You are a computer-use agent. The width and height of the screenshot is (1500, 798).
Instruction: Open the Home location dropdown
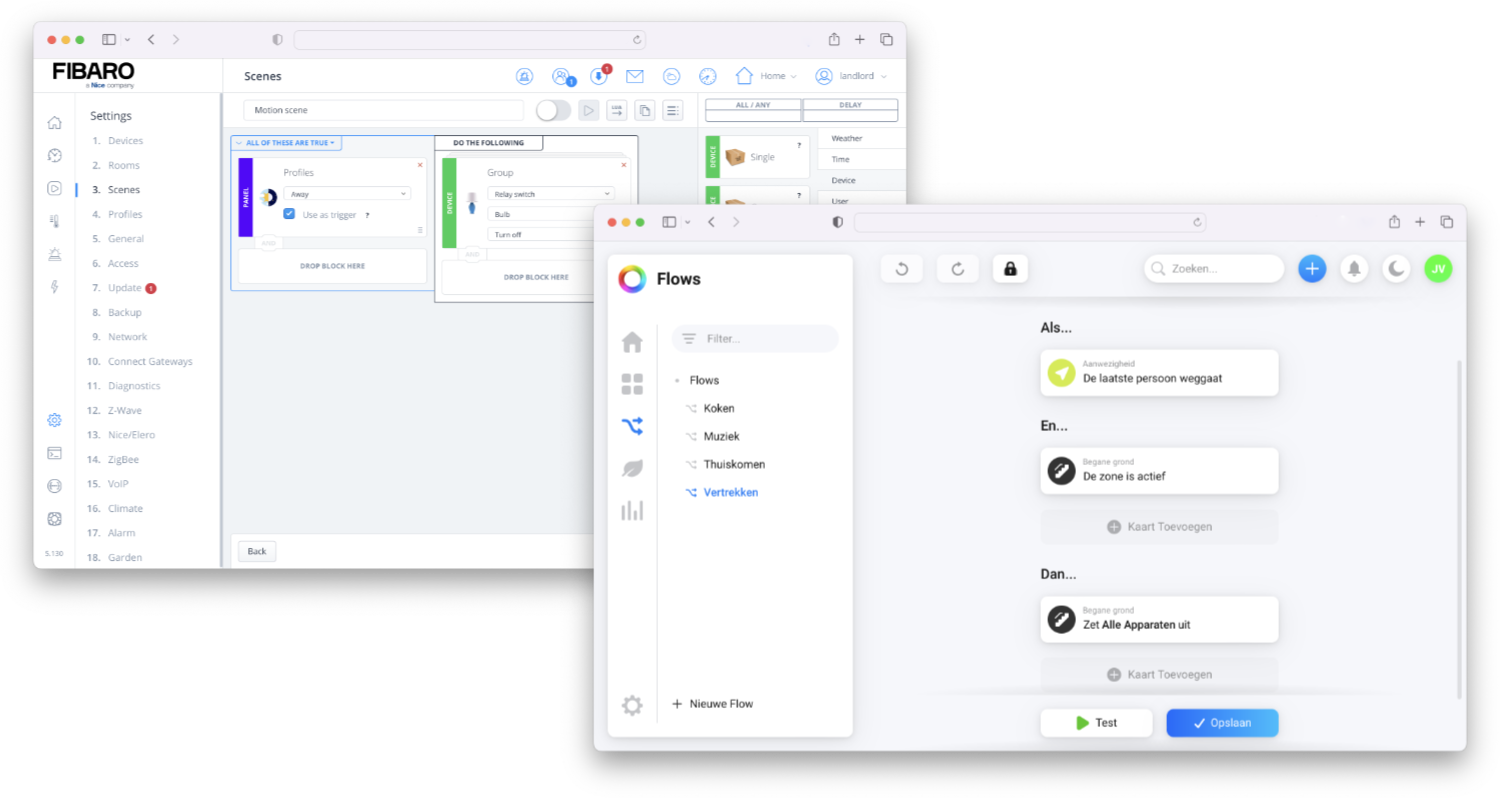point(766,76)
